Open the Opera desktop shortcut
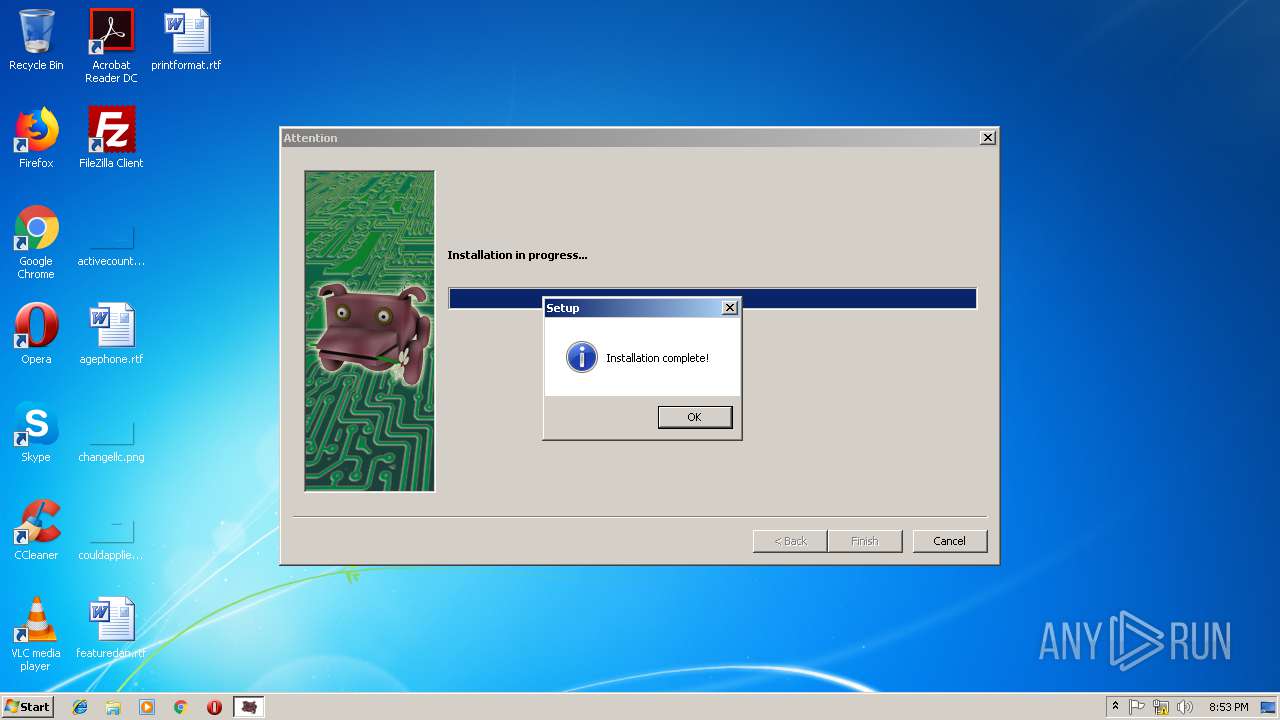This screenshot has height=720, width=1280. [x=36, y=334]
